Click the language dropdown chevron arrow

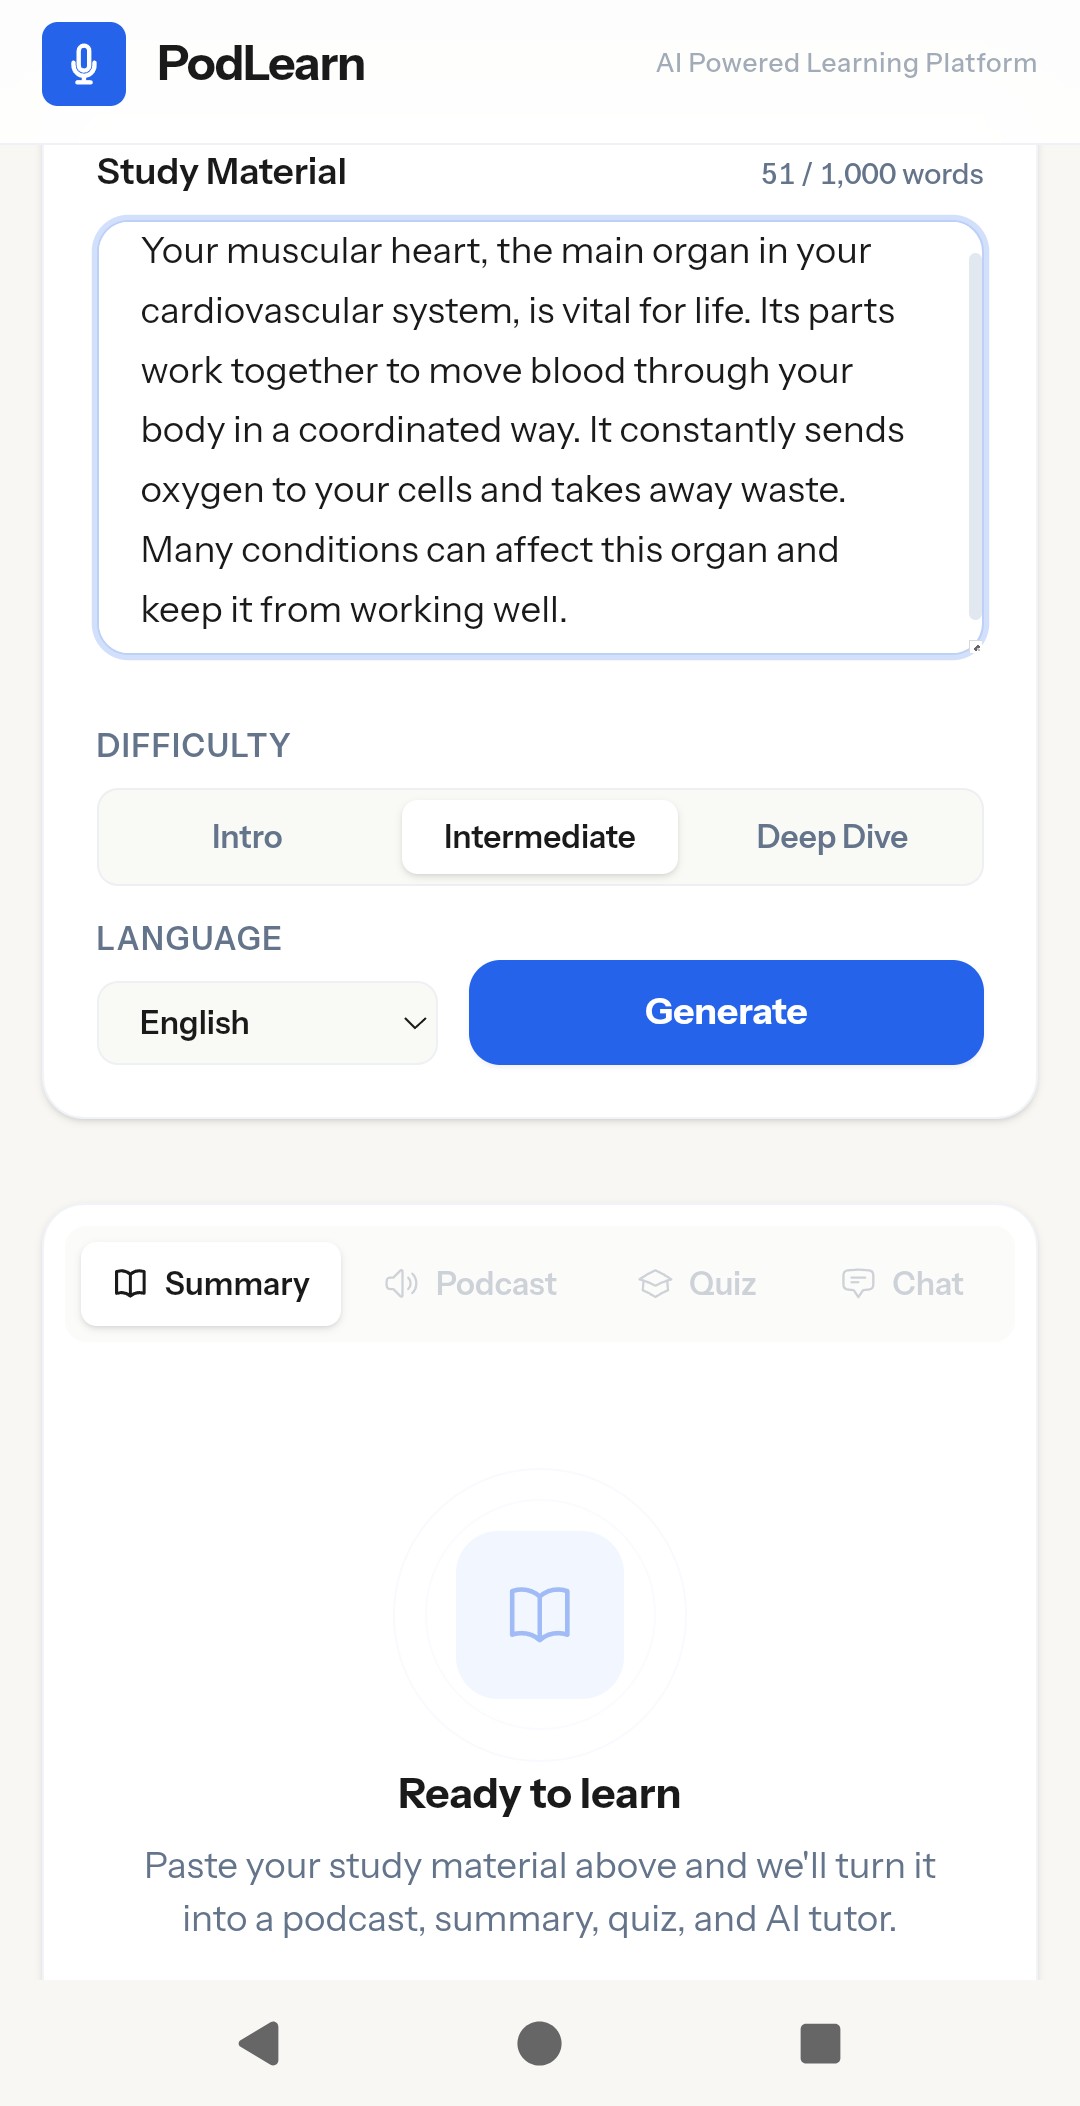coord(415,1023)
